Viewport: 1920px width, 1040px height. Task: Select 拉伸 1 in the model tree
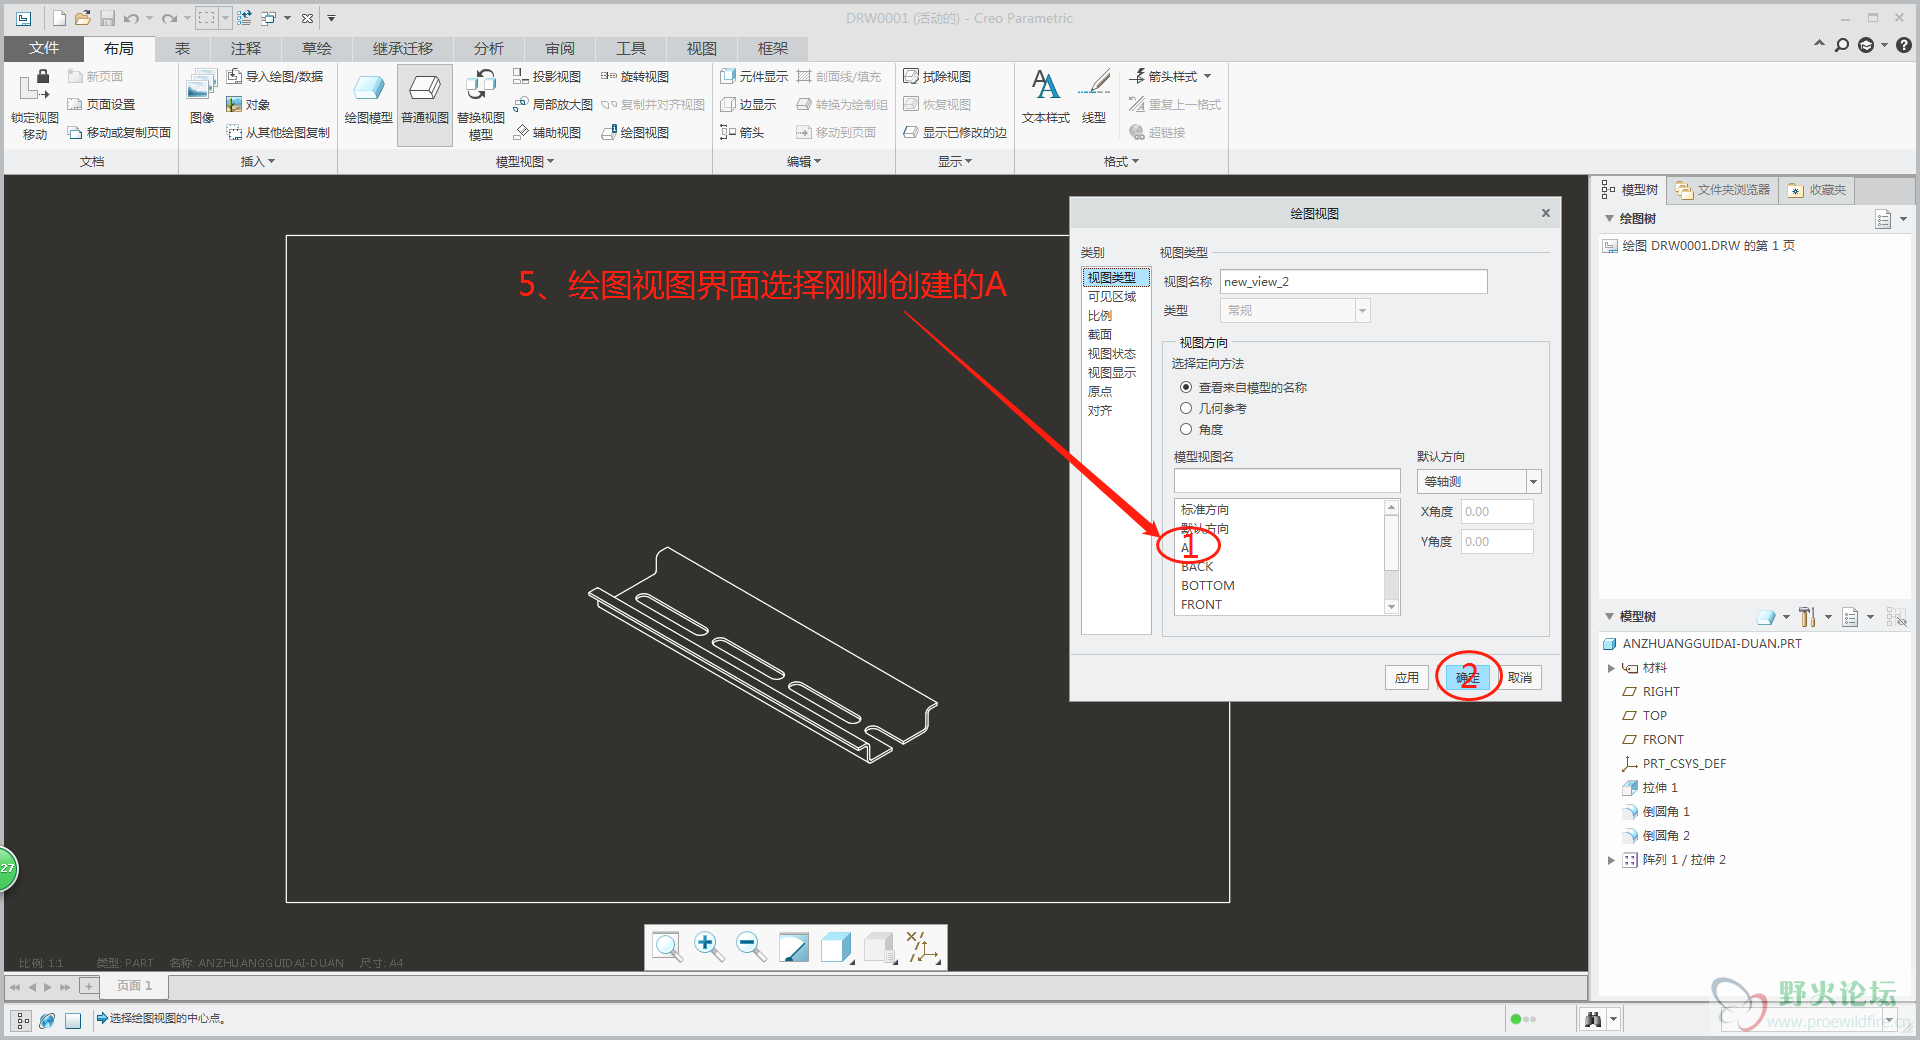(1650, 788)
